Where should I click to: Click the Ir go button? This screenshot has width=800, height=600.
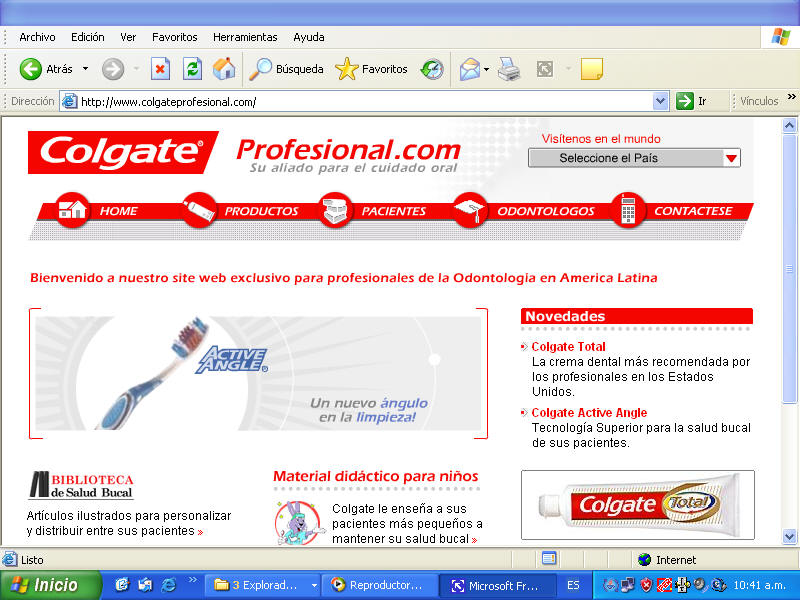(692, 101)
